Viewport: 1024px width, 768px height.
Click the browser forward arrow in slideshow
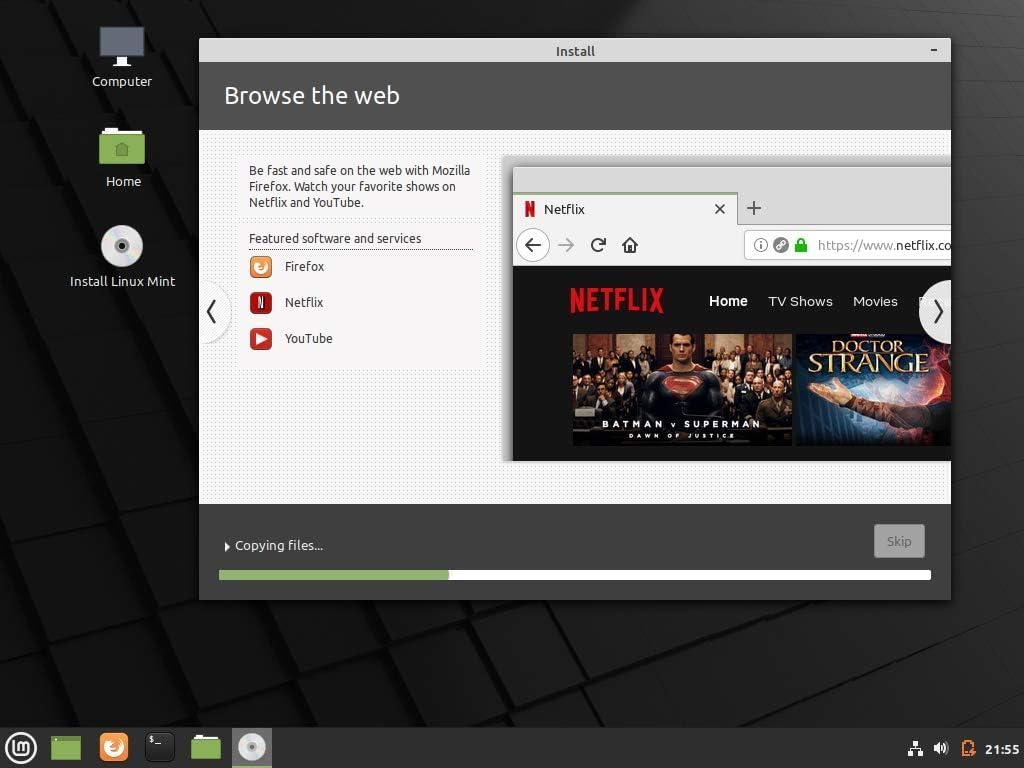[566, 245]
